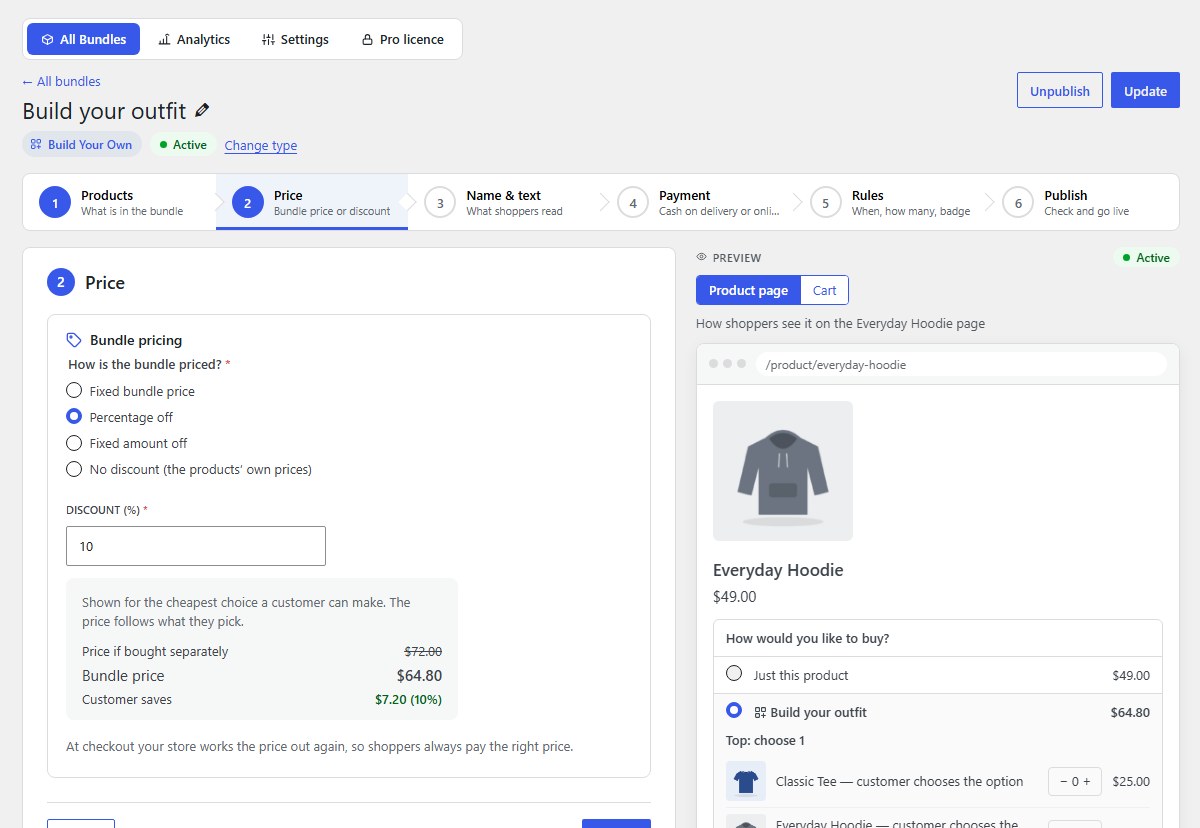
Task: Increase the Classic Tee quantity with plus
Action: [1088, 782]
